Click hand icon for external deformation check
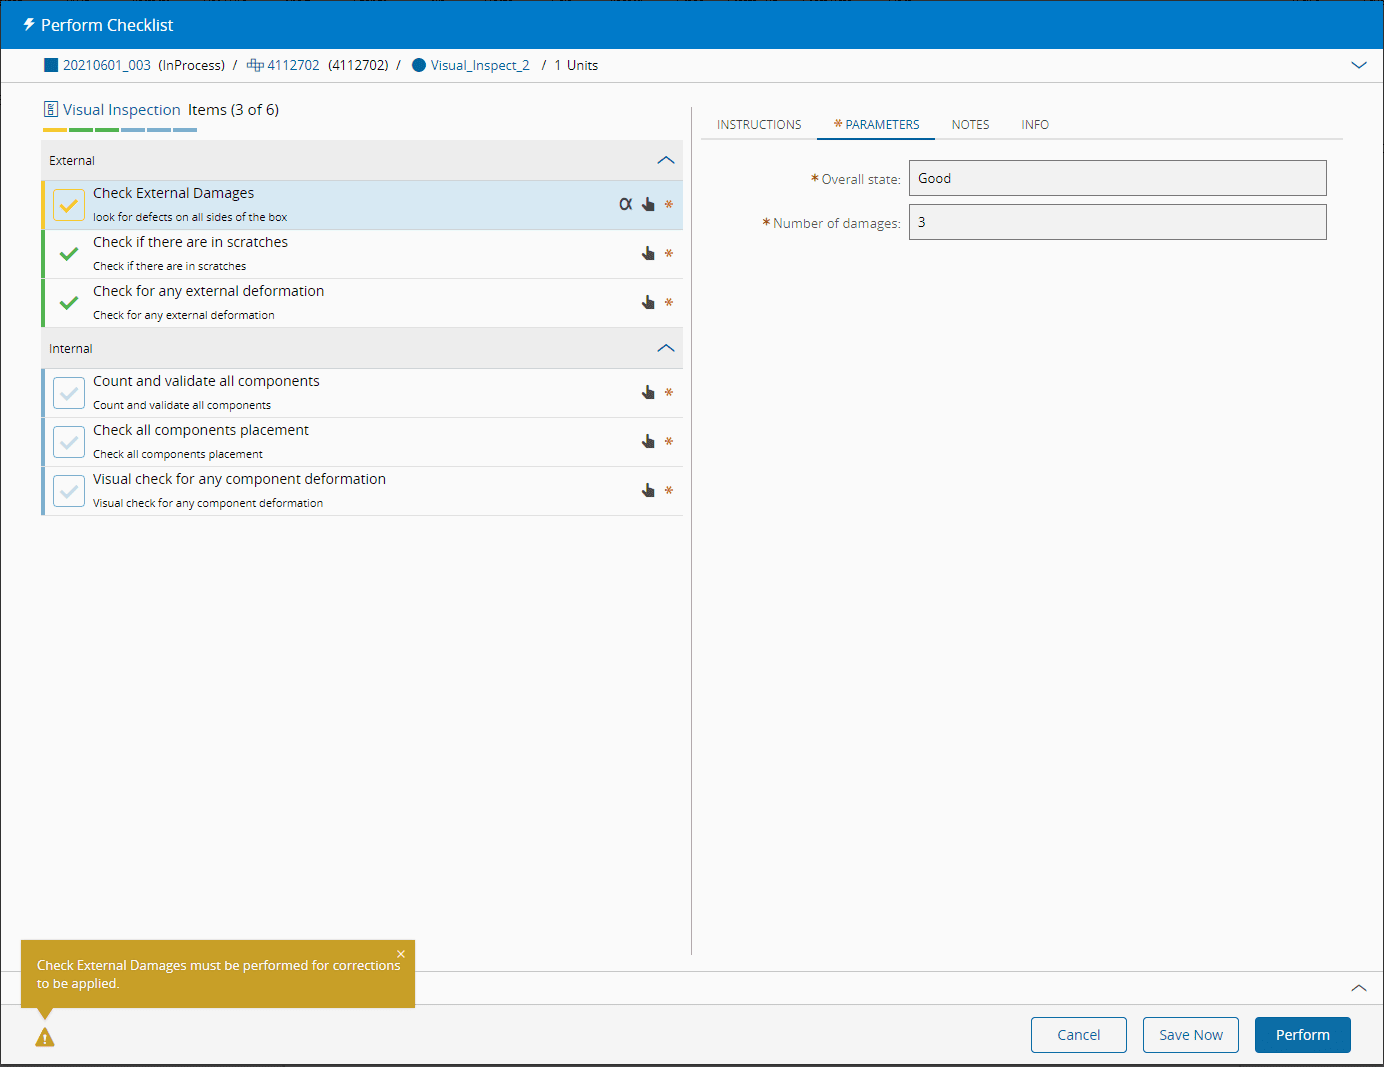Image resolution: width=1384 pixels, height=1067 pixels. click(648, 302)
